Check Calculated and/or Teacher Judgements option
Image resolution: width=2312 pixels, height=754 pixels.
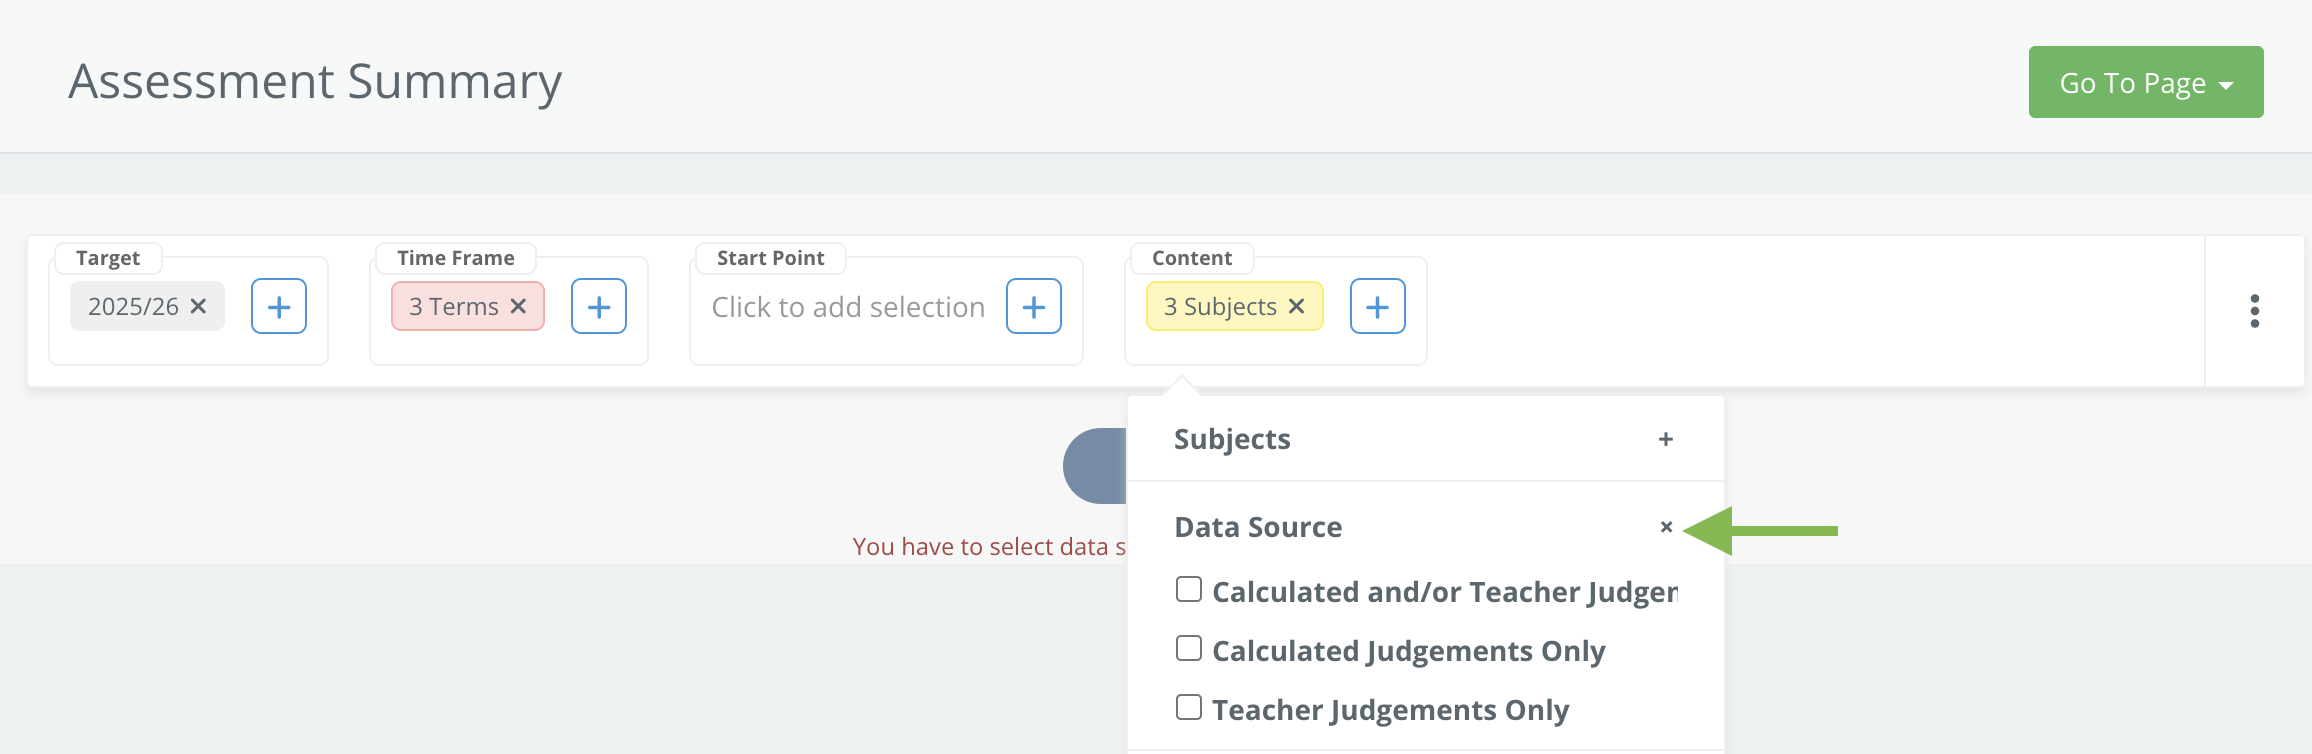point(1189,590)
